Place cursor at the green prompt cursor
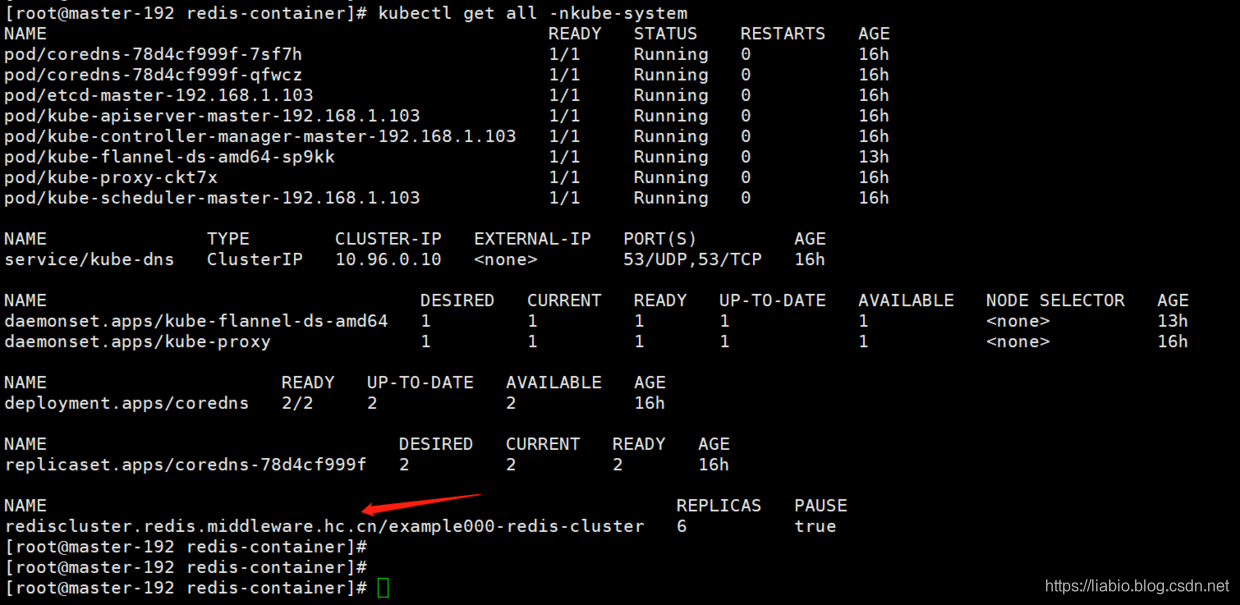 (384, 588)
